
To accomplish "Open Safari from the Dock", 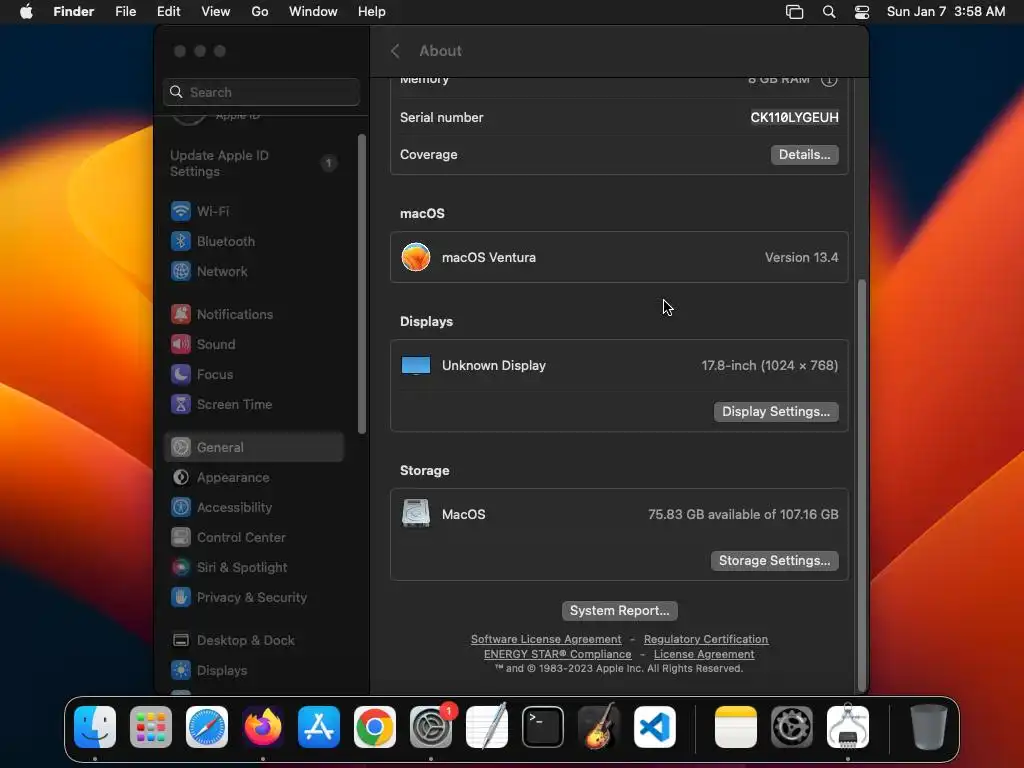I will (x=207, y=727).
